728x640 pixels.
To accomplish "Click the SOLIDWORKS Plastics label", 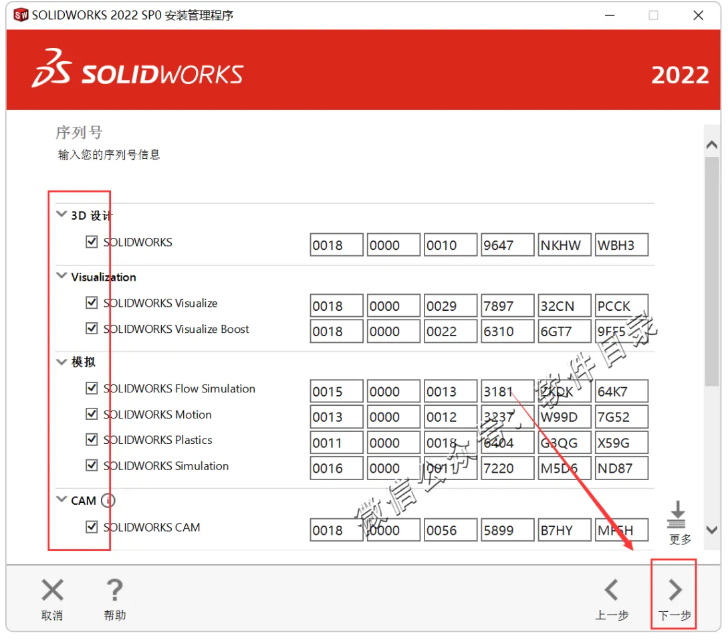I will coord(157,440).
